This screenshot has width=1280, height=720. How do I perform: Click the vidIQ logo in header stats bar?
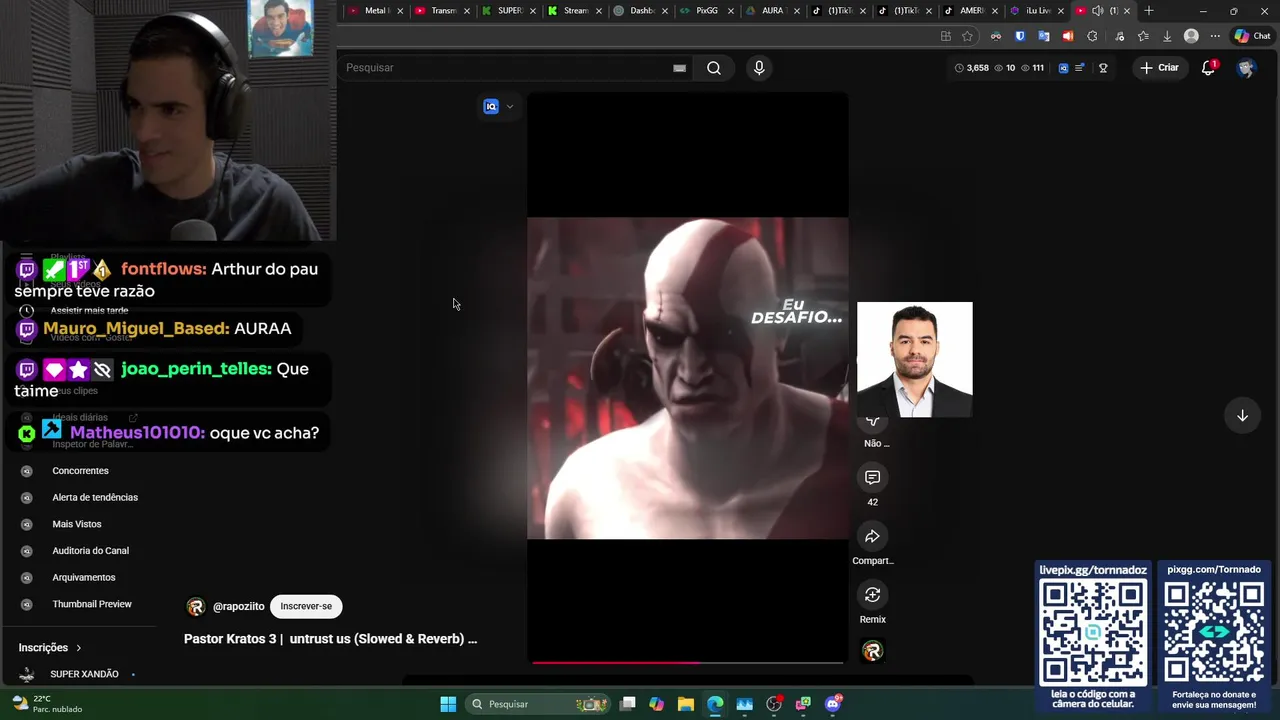tap(1063, 68)
